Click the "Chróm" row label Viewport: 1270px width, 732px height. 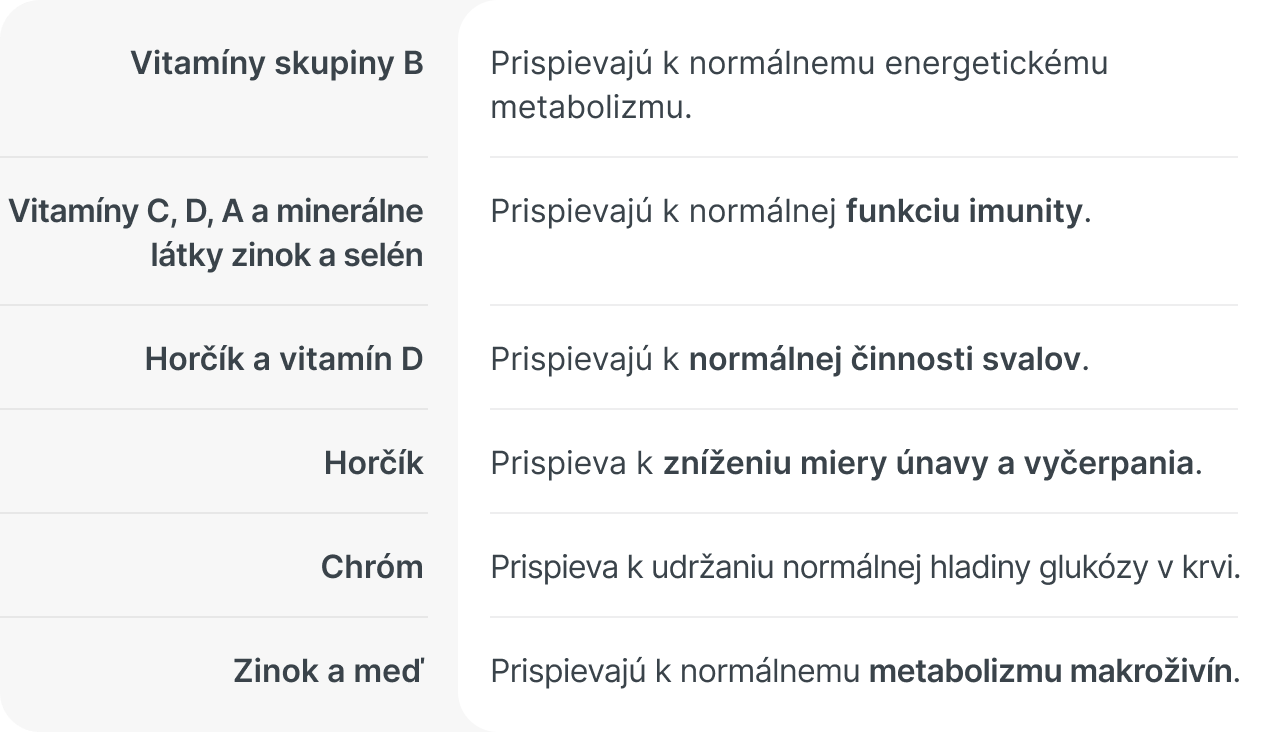372,567
